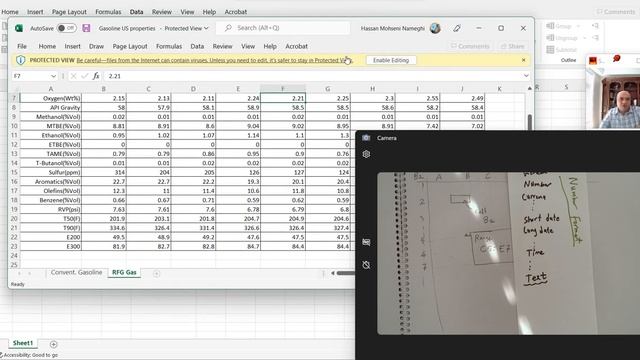This screenshot has height=360, width=640.
Task: Open Camera settings gear
Action: 366,154
